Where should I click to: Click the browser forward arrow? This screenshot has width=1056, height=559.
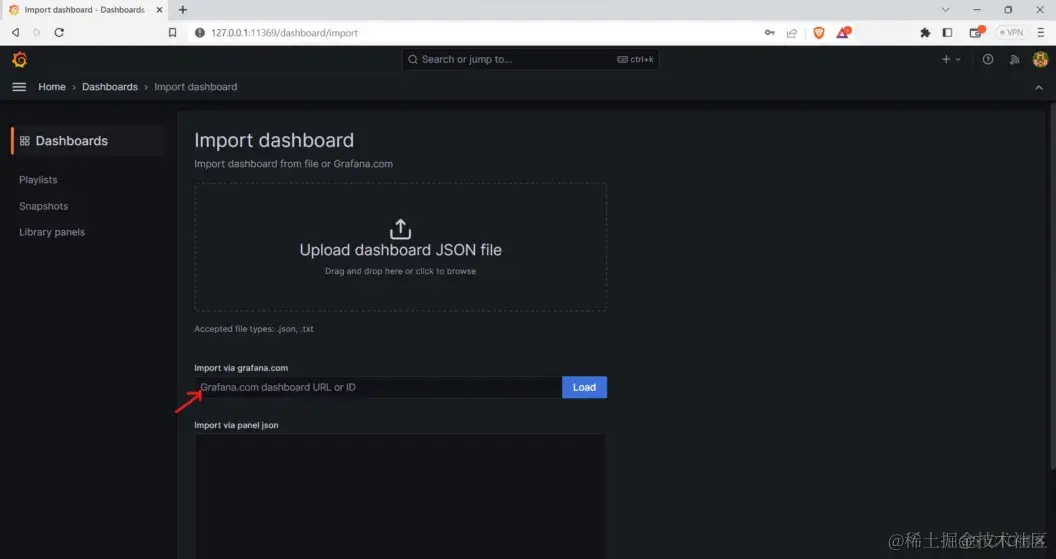tap(36, 32)
